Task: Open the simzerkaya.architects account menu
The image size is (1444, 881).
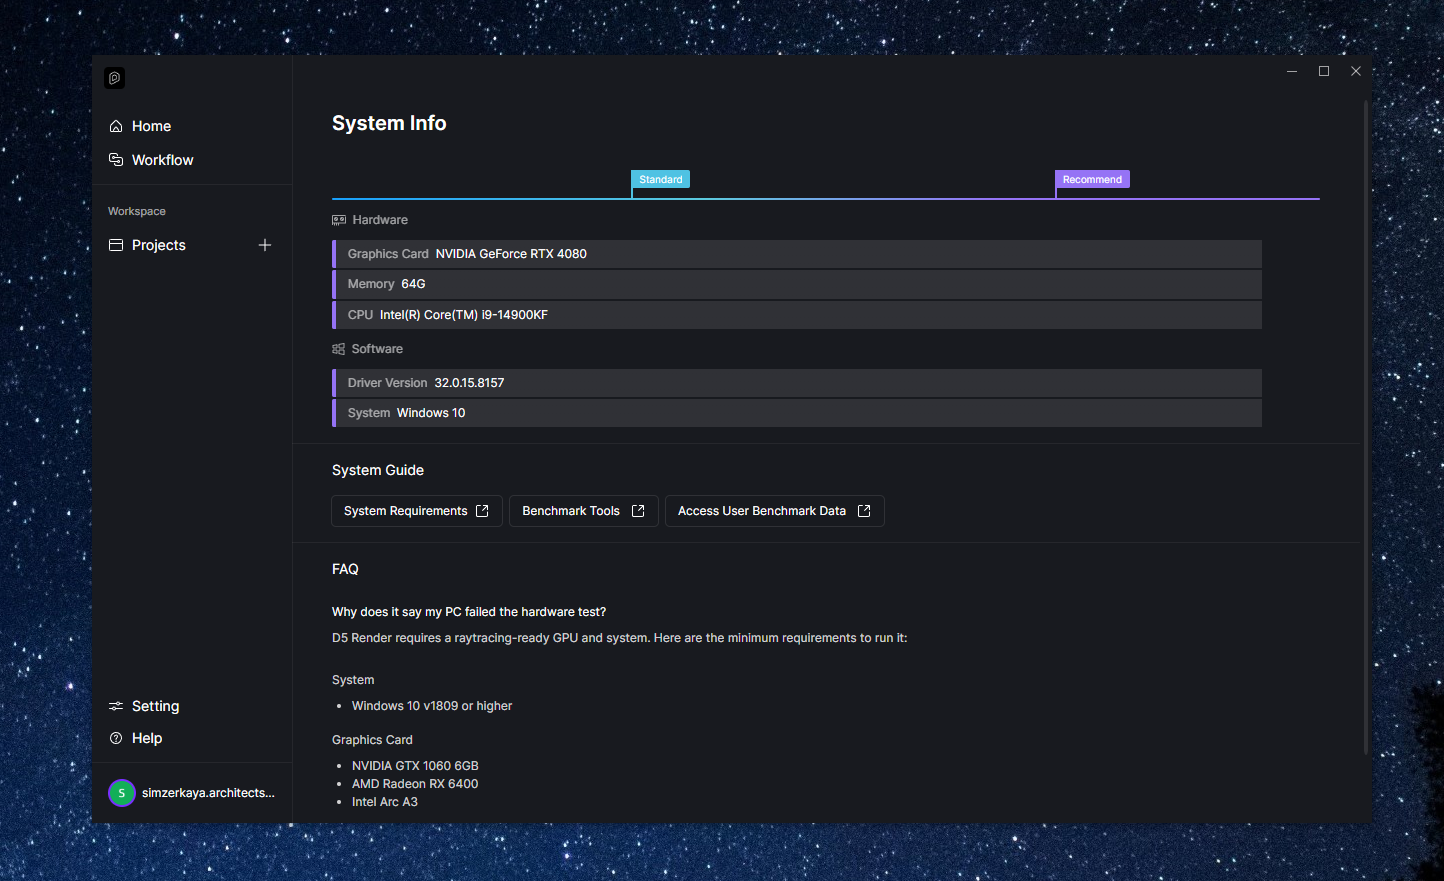Action: point(208,793)
